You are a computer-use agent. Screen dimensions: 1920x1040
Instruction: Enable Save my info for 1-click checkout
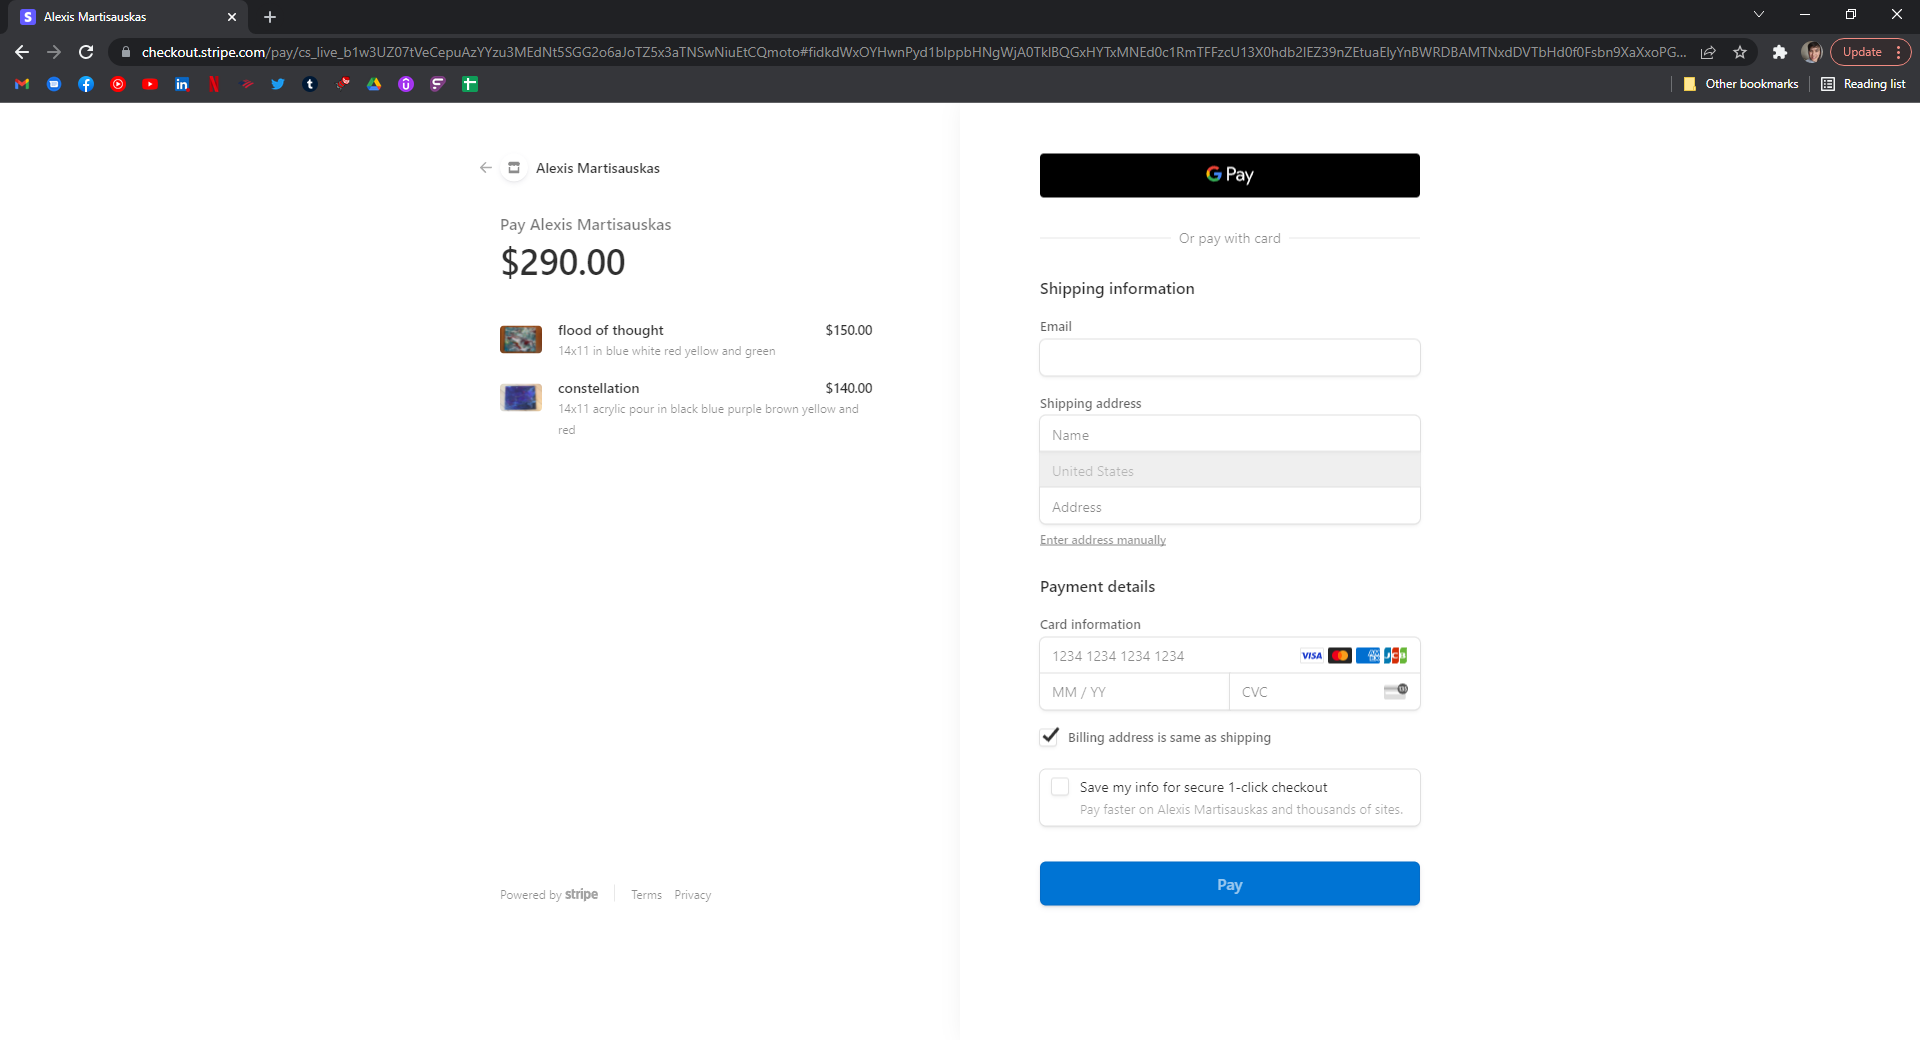pos(1060,787)
